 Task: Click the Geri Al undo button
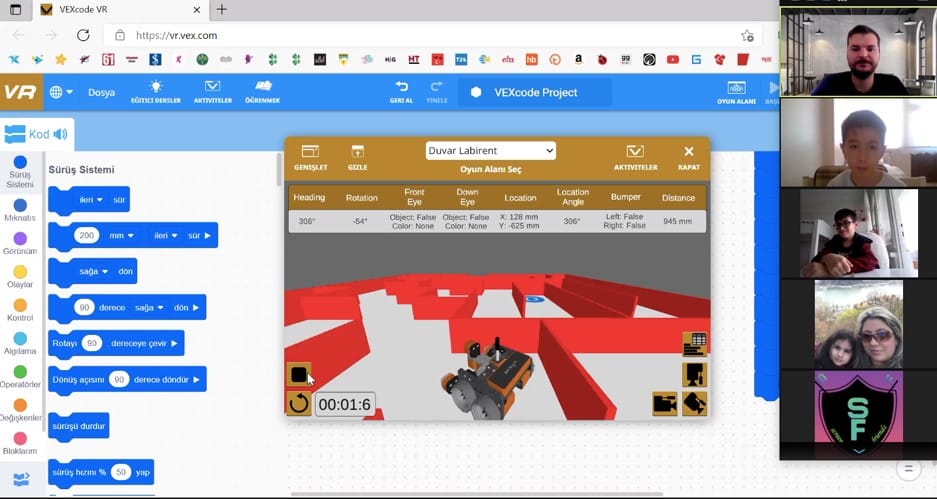[402, 92]
